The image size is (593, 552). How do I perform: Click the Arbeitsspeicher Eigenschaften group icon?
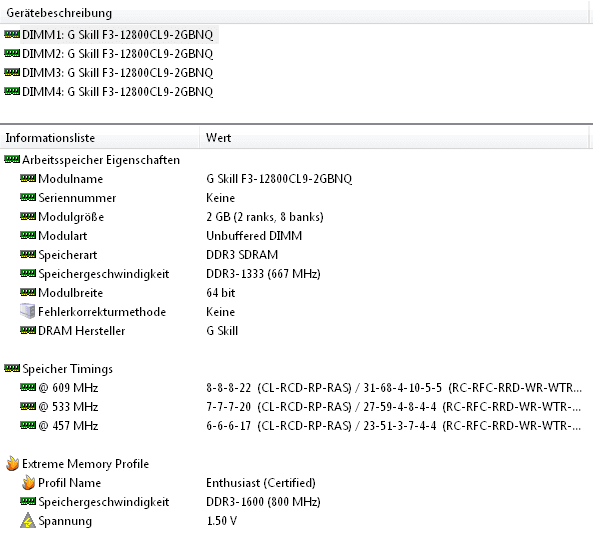[x=12, y=160]
